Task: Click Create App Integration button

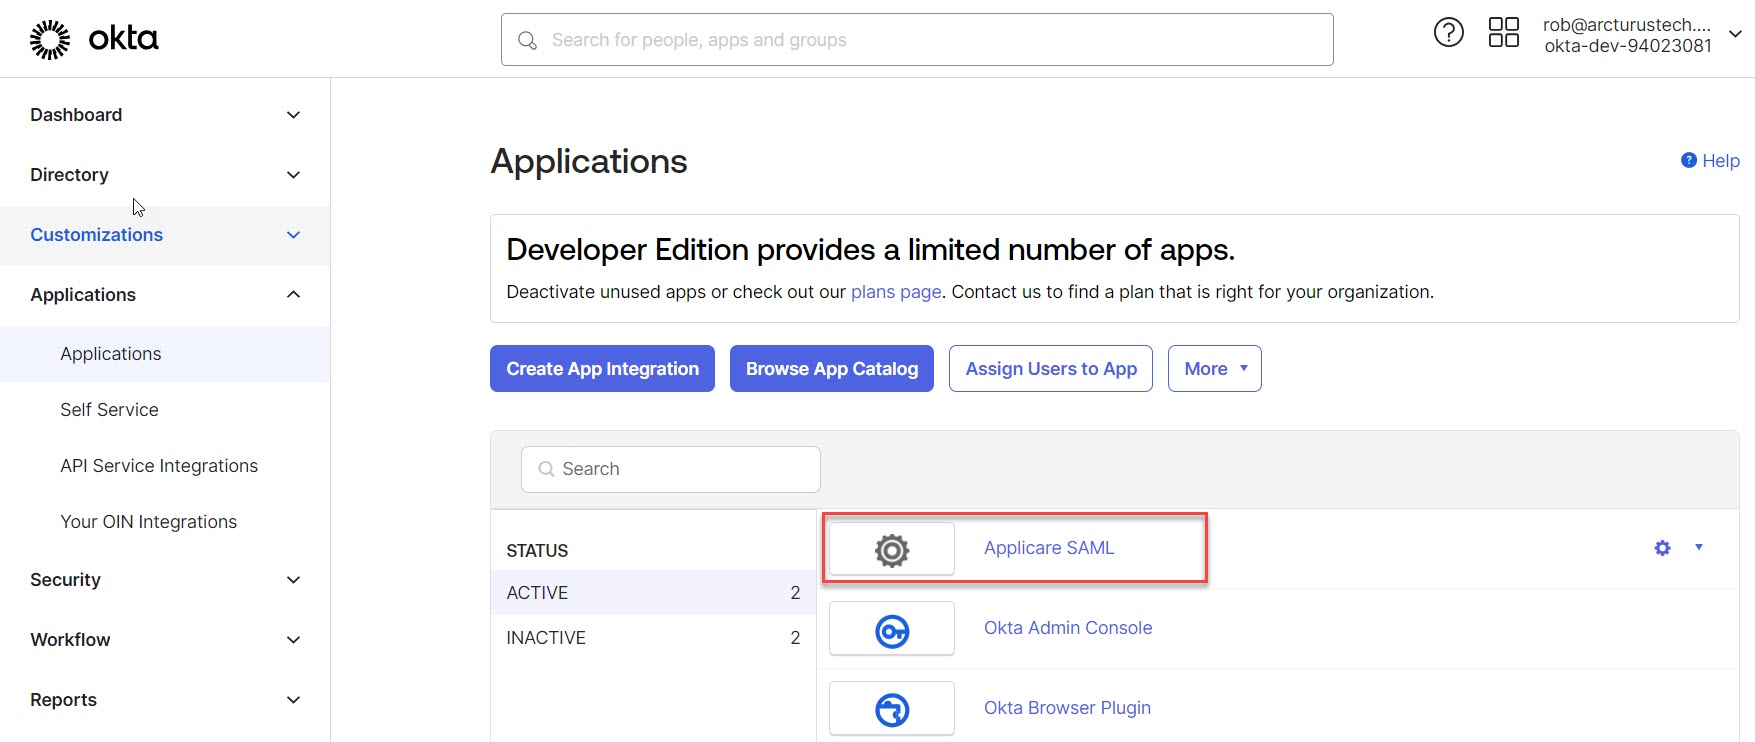Action: [602, 369]
